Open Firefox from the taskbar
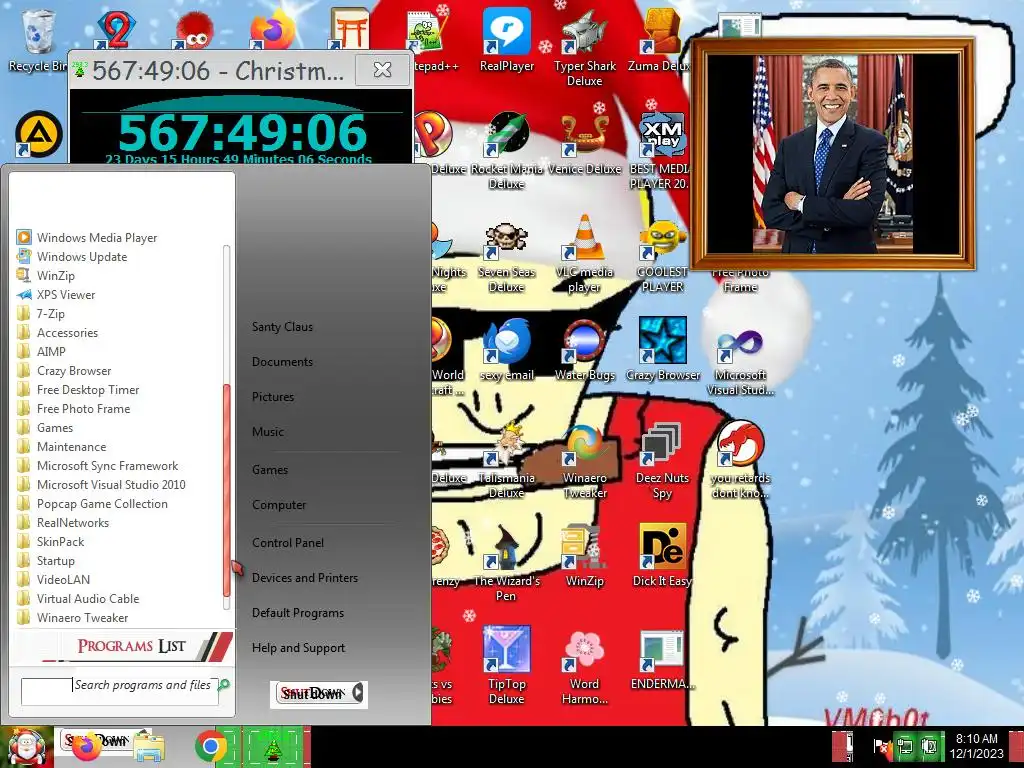The image size is (1024, 768). [x=86, y=747]
